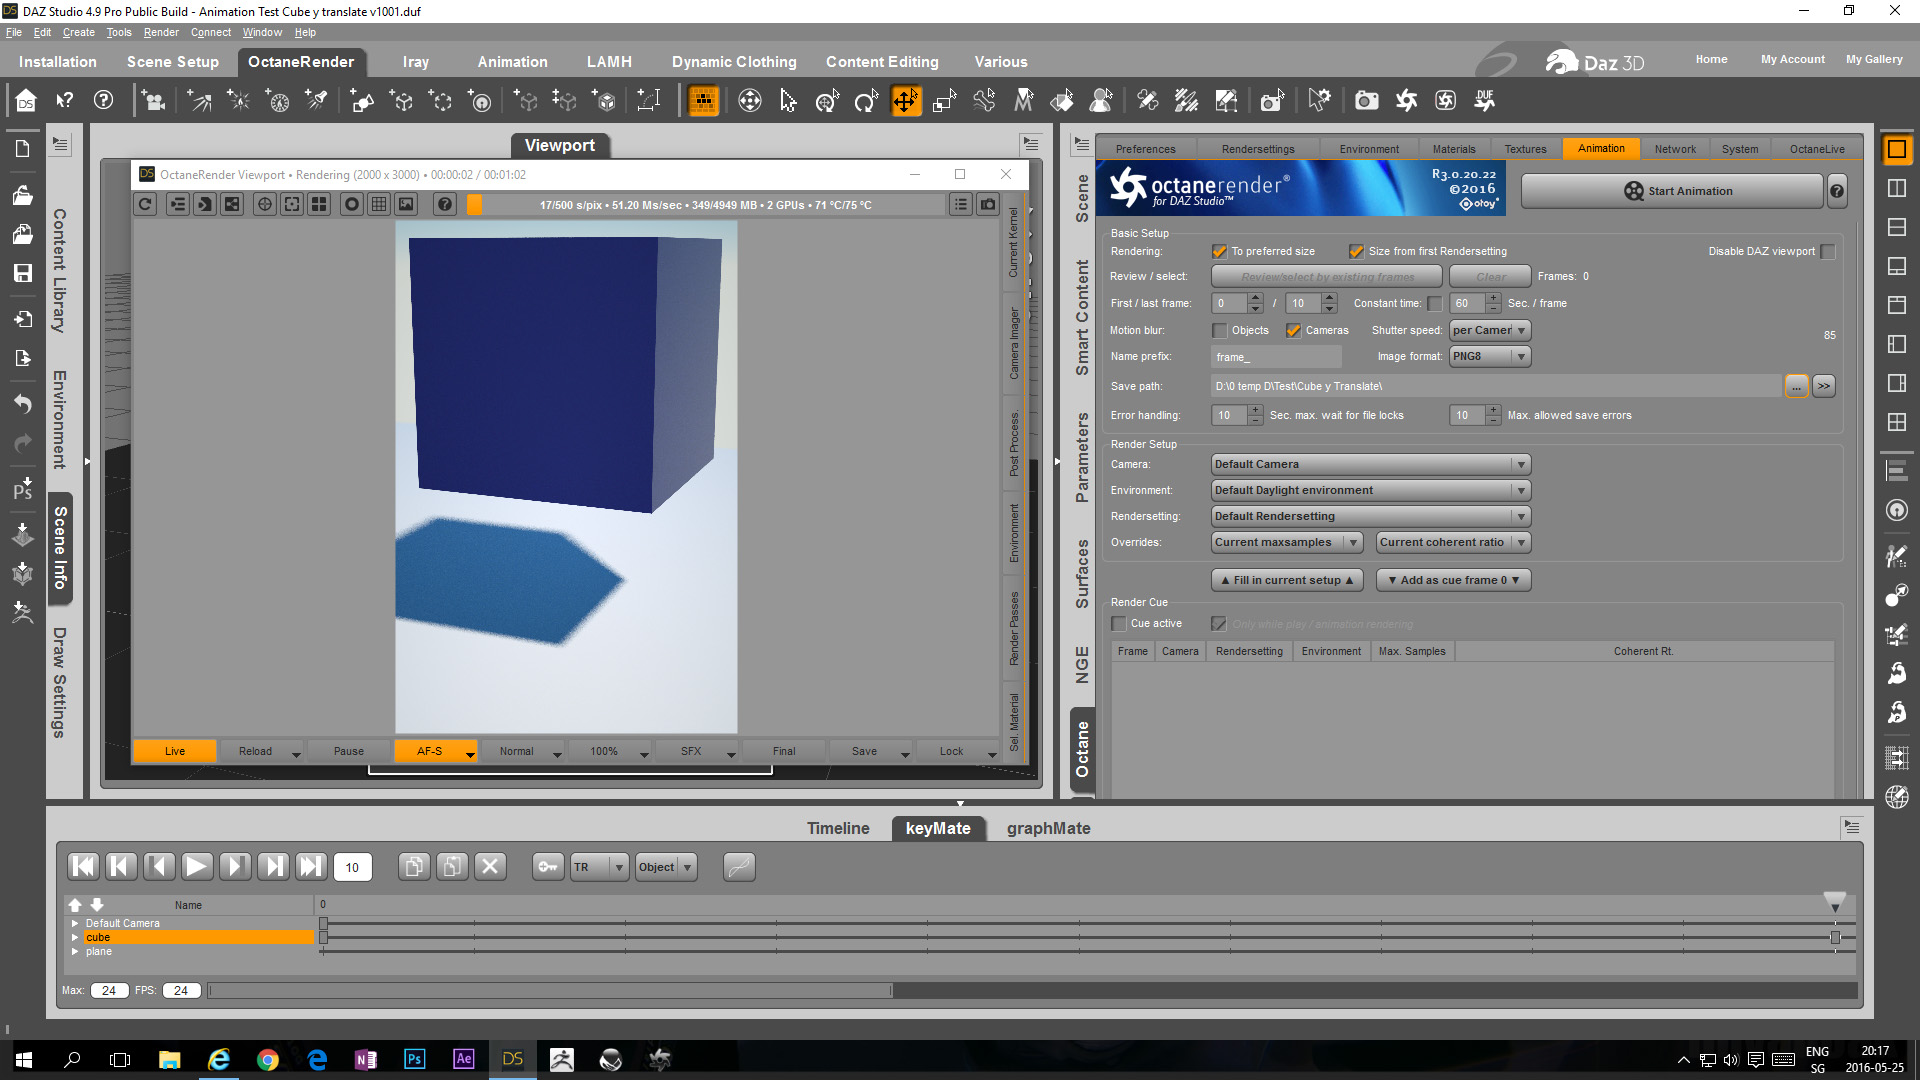Open Photoshop from the Windows taskbar
The image size is (1920, 1080).
(414, 1059)
